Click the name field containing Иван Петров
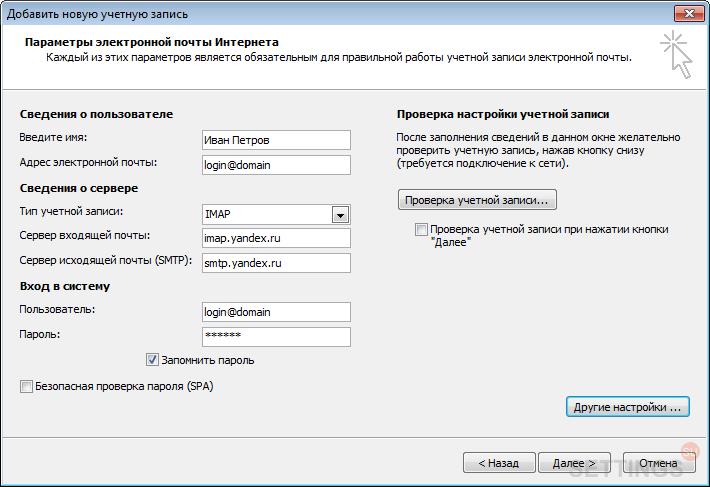 [x=276, y=140]
